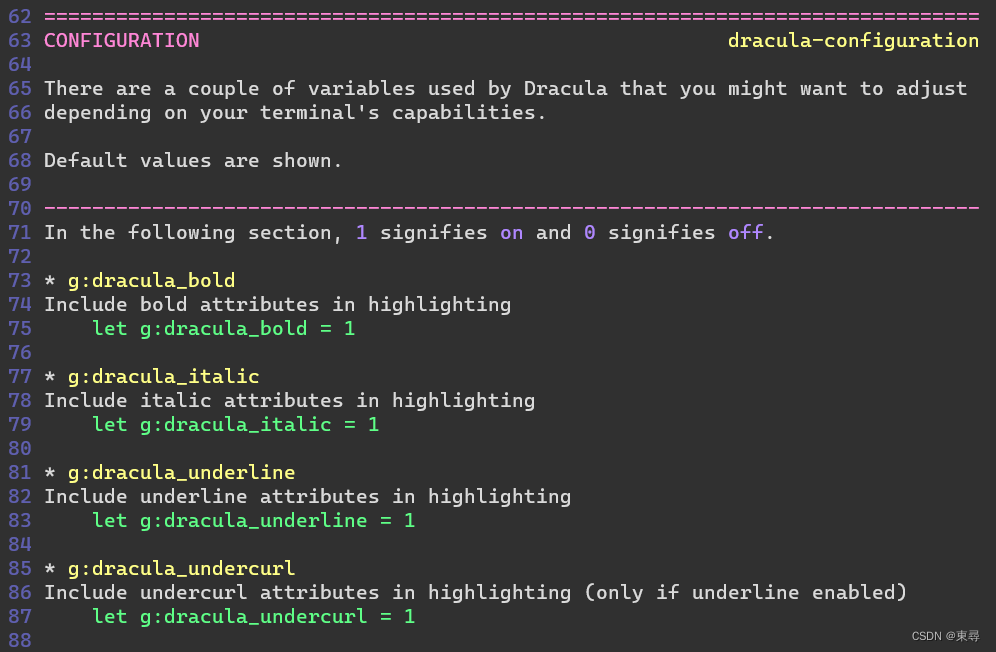This screenshot has width=996, height=652.
Task: Click the dracula-configuration help tag
Action: pyautogui.click(x=853, y=41)
